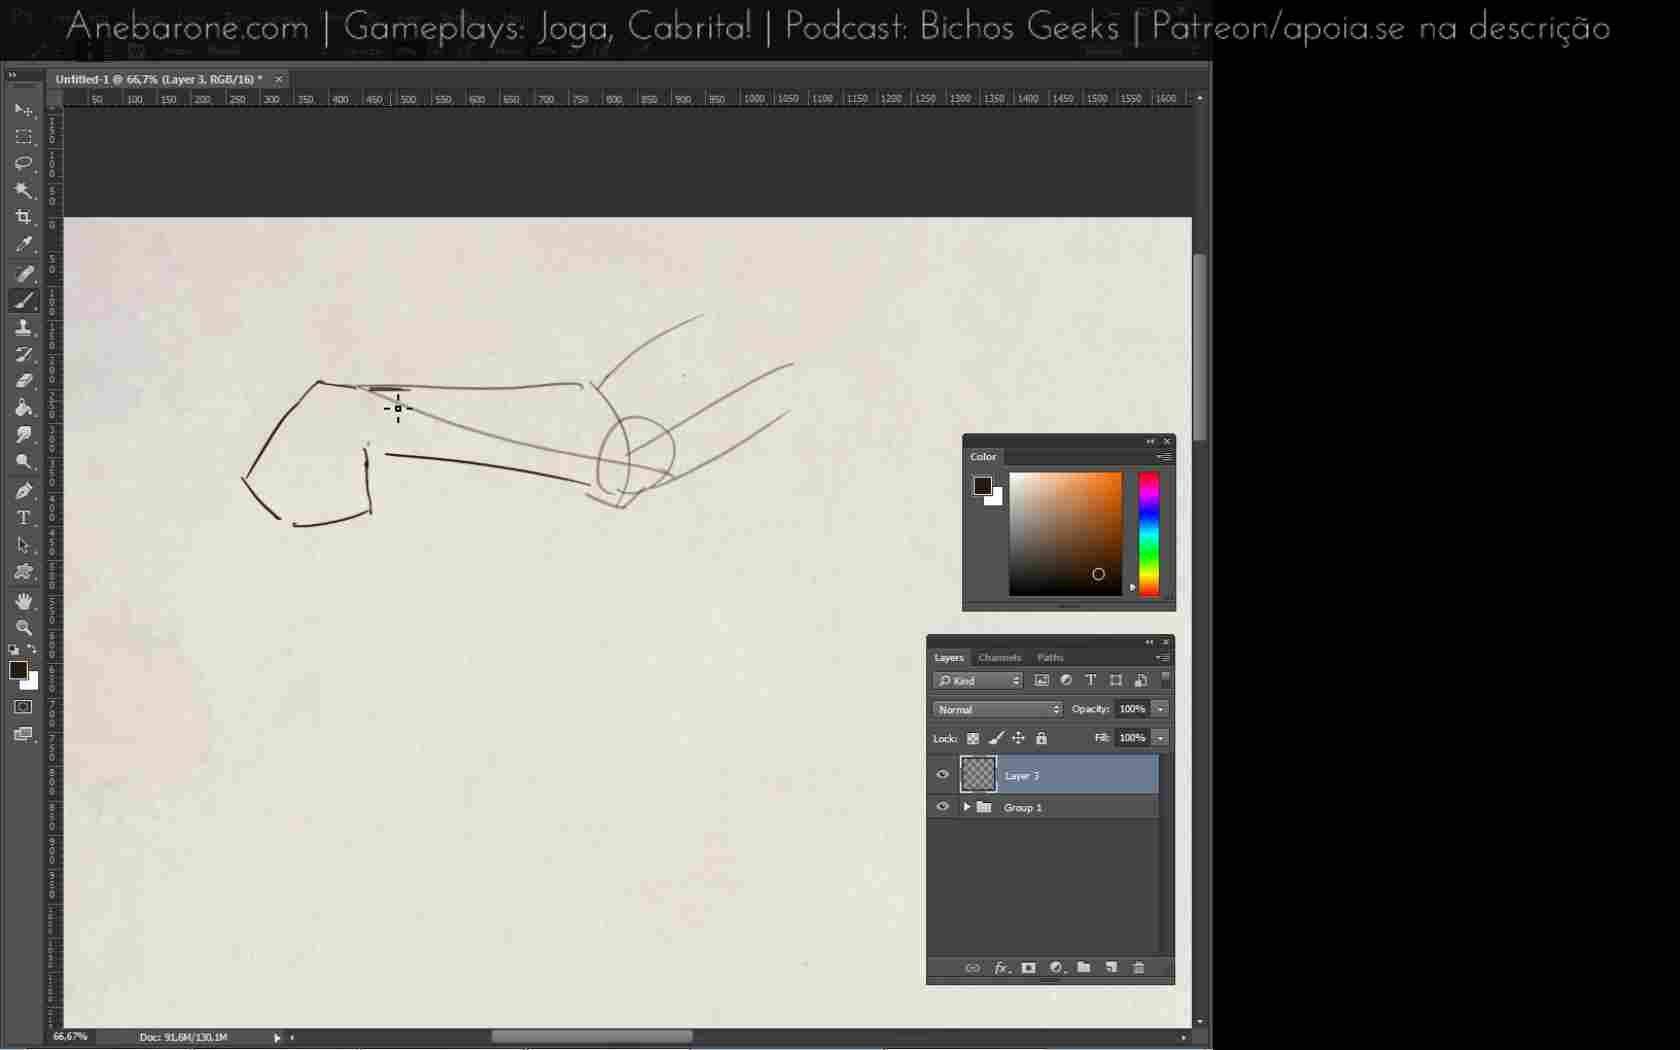This screenshot has width=1680, height=1050.
Task: Select the Horizontal Type tool
Action: pos(24,518)
